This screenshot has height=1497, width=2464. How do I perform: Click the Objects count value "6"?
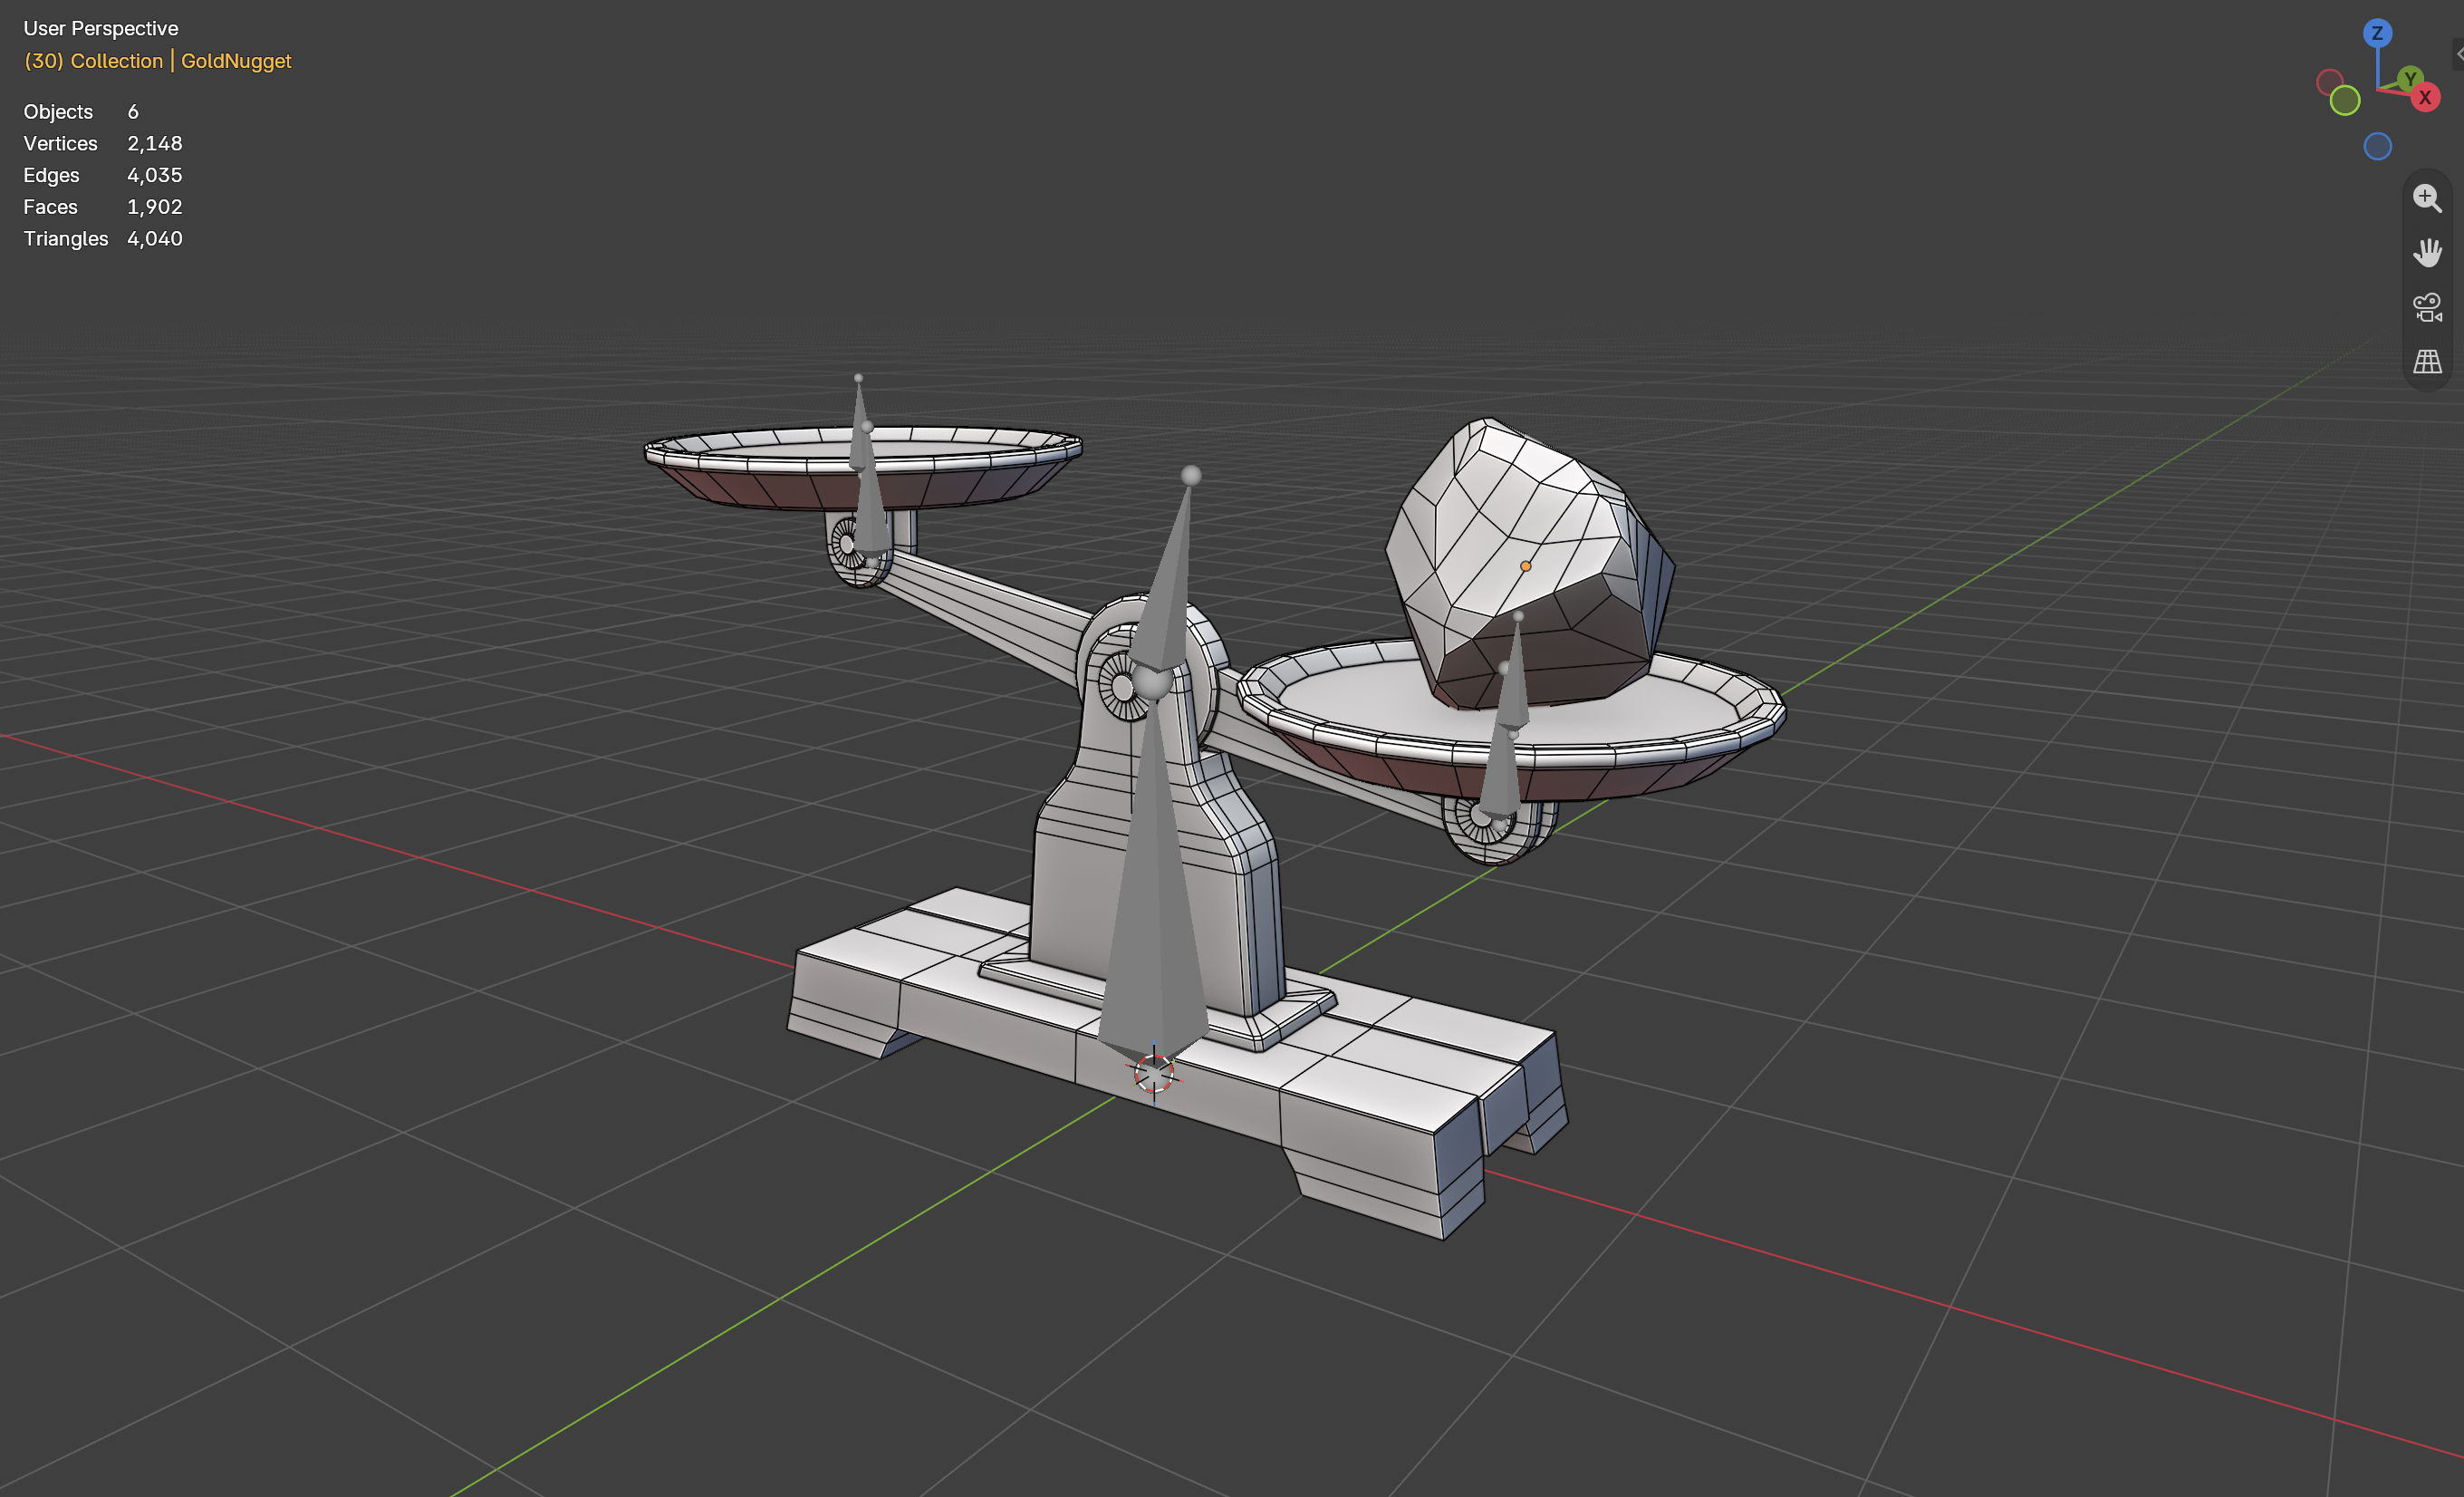pyautogui.click(x=133, y=112)
